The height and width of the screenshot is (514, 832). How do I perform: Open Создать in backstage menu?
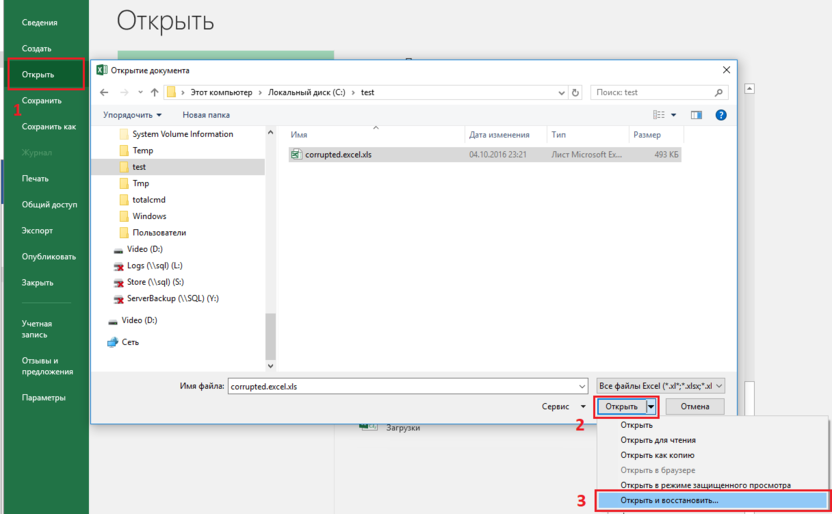click(x=37, y=48)
